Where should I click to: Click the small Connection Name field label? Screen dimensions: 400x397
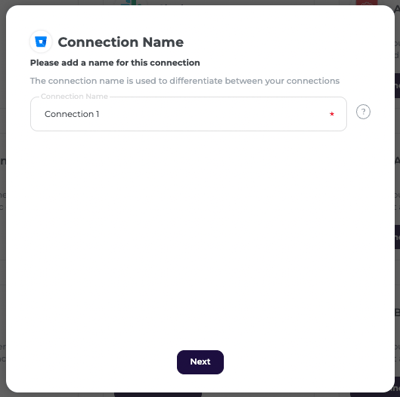(74, 96)
